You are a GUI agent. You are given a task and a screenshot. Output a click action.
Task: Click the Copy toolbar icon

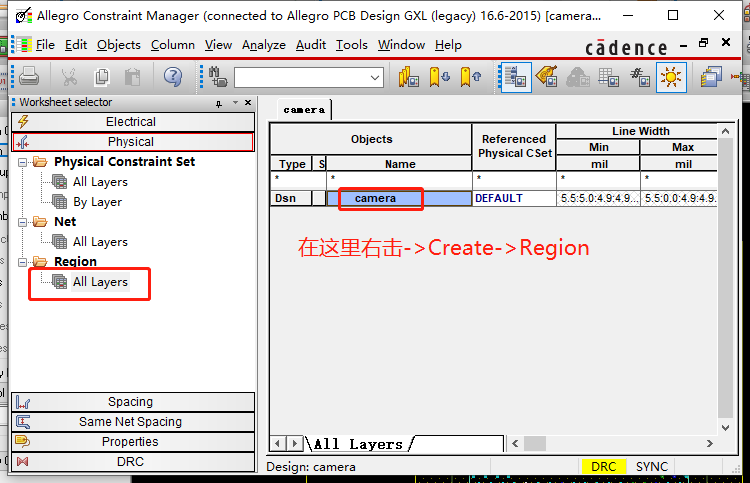101,77
